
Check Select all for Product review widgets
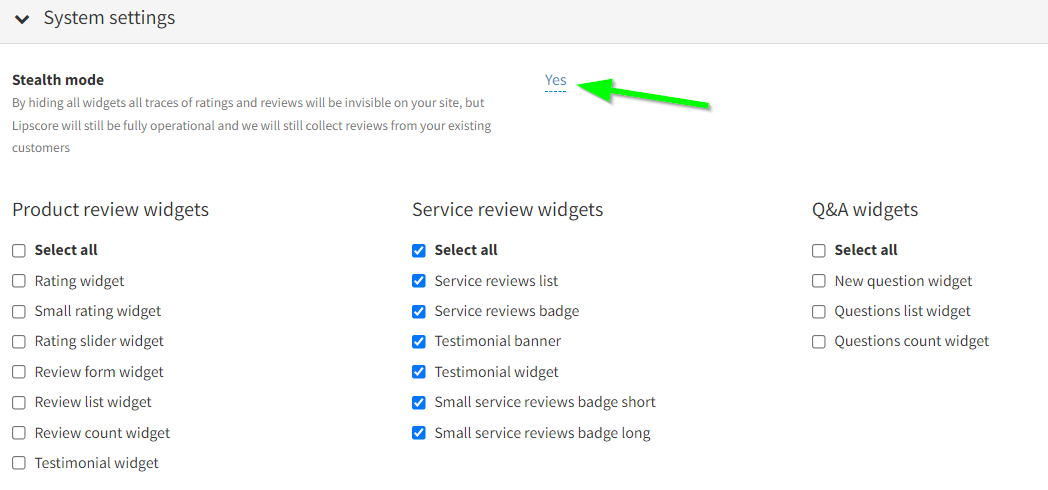(x=19, y=251)
